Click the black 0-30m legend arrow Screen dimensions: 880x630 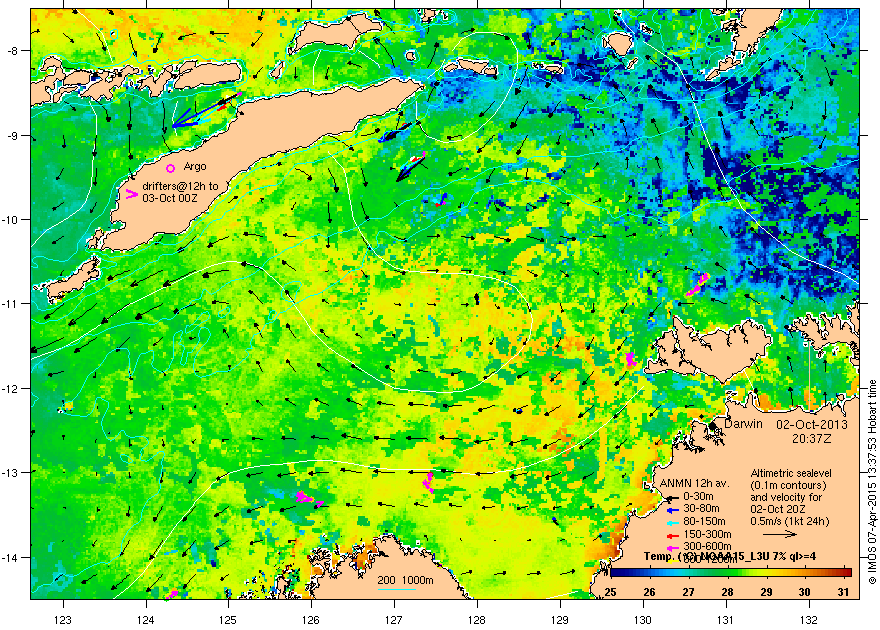671,499
